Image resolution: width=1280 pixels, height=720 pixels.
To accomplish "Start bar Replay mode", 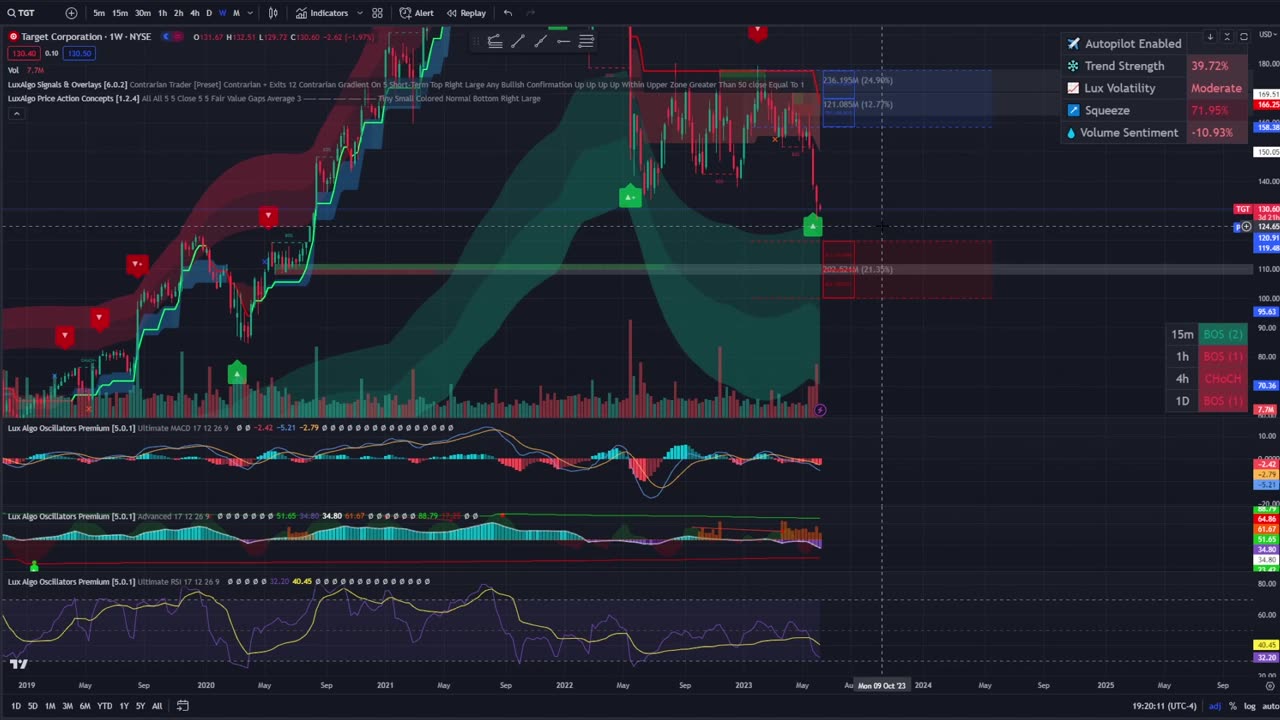I will 466,13.
